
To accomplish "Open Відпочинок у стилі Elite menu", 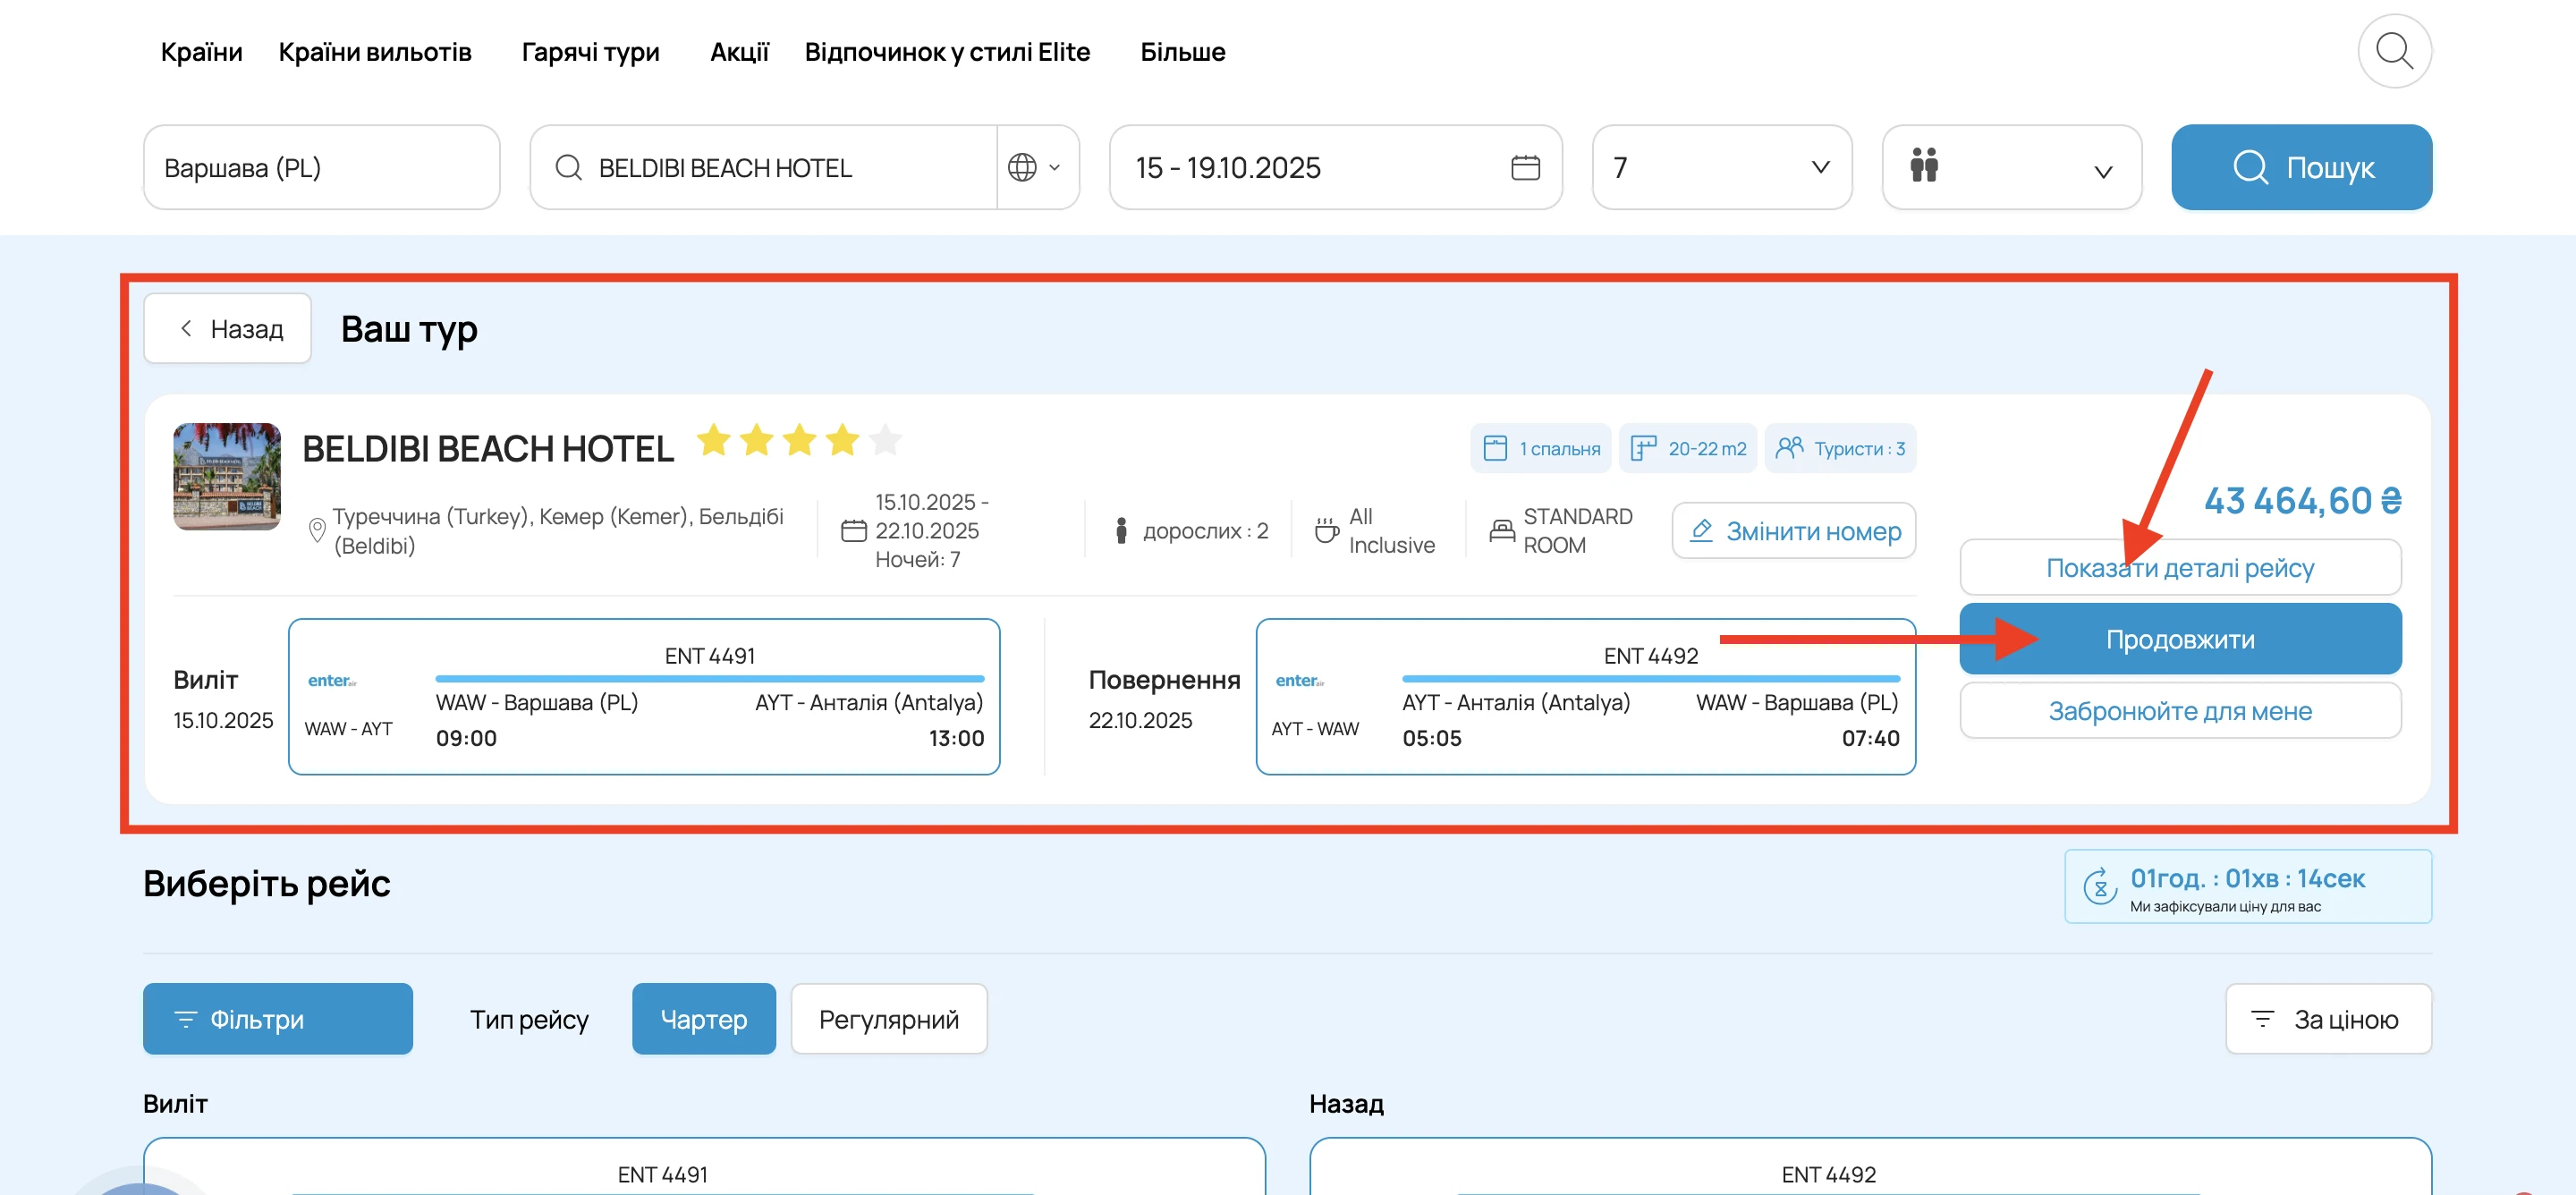I will click(948, 52).
